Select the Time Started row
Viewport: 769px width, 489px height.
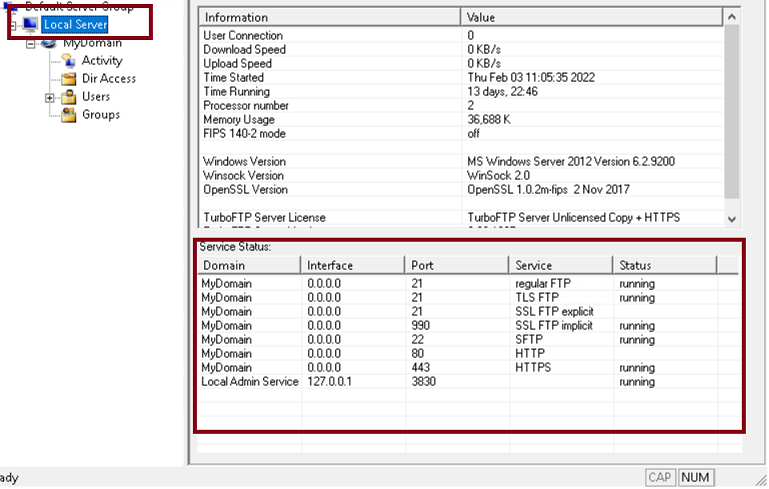tap(461, 77)
